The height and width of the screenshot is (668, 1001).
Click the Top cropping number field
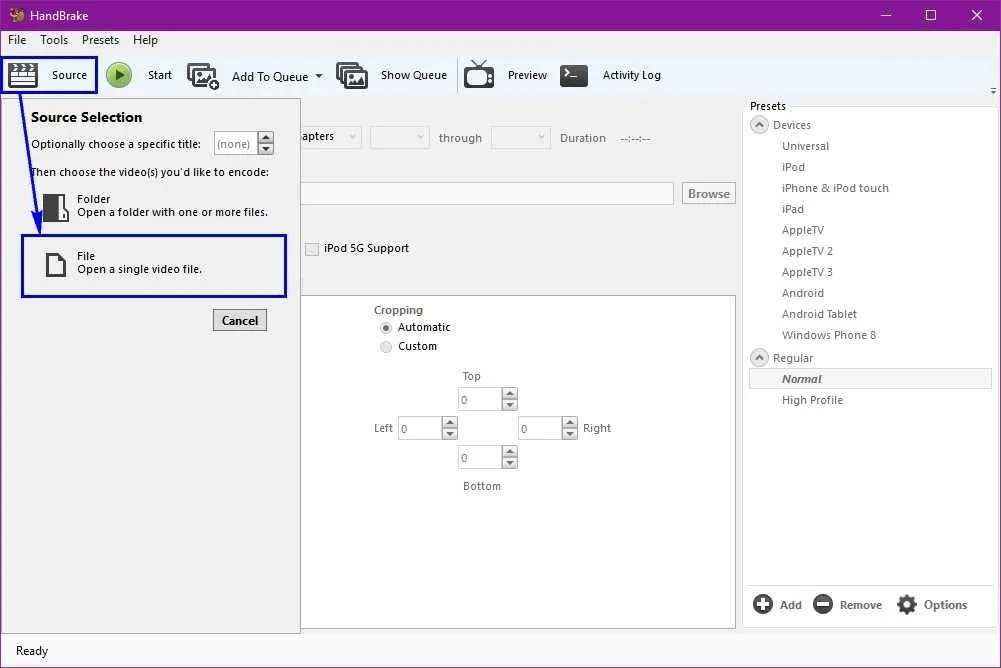[480, 399]
